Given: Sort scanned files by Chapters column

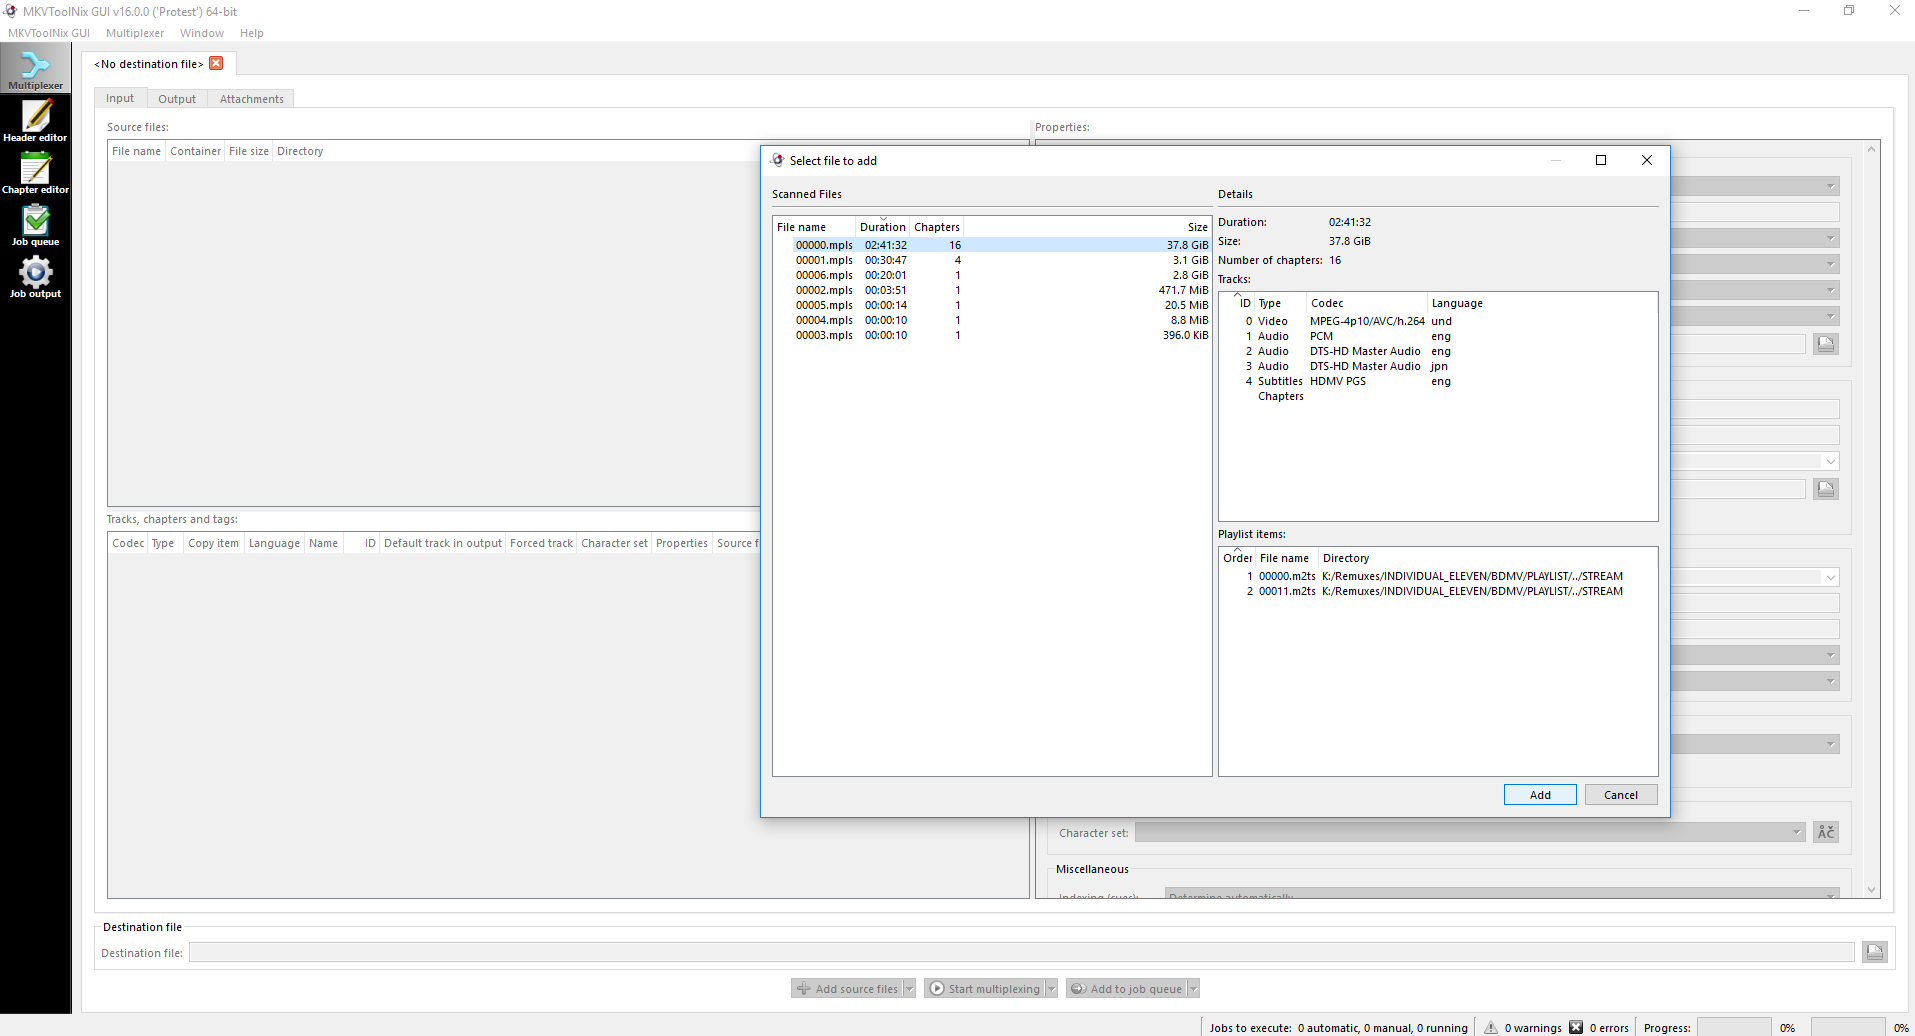Looking at the screenshot, I should [936, 227].
